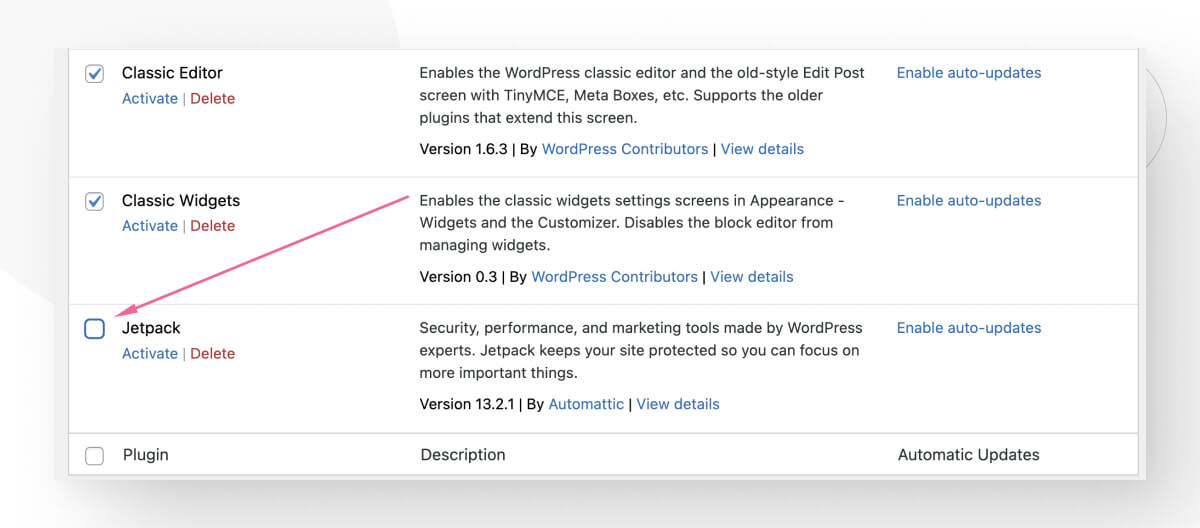Uncheck the Classic Widgets plugin checkbox
Screen dimensions: 1200x528
[94, 201]
